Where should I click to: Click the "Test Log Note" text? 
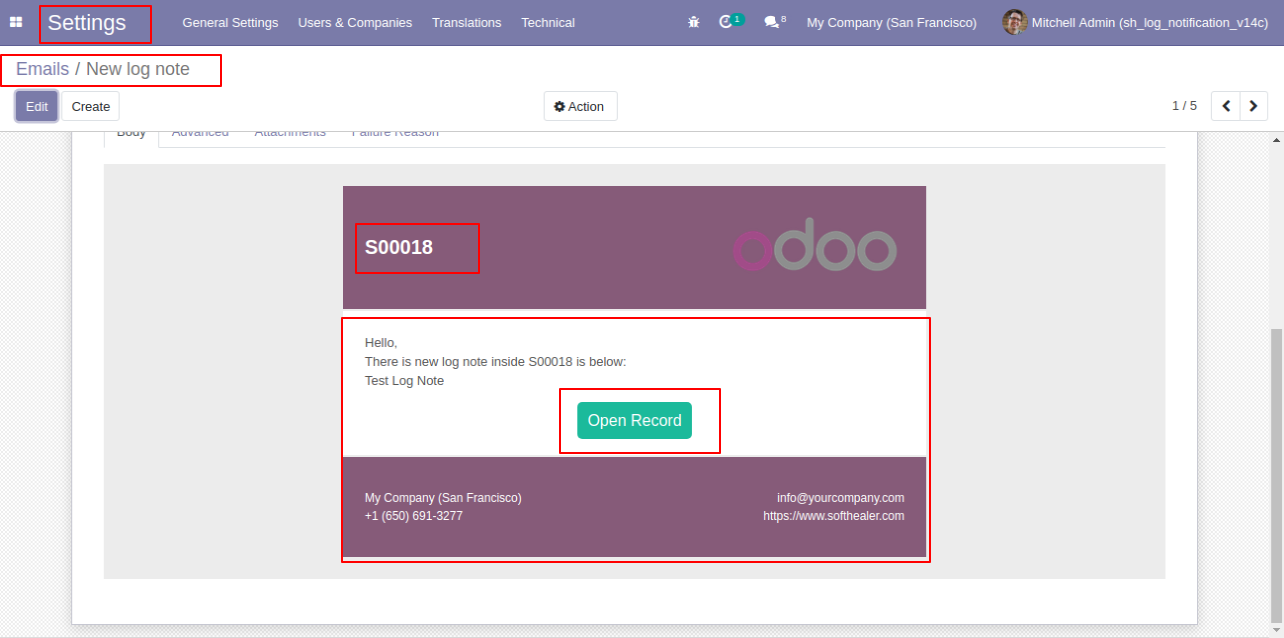(x=404, y=381)
